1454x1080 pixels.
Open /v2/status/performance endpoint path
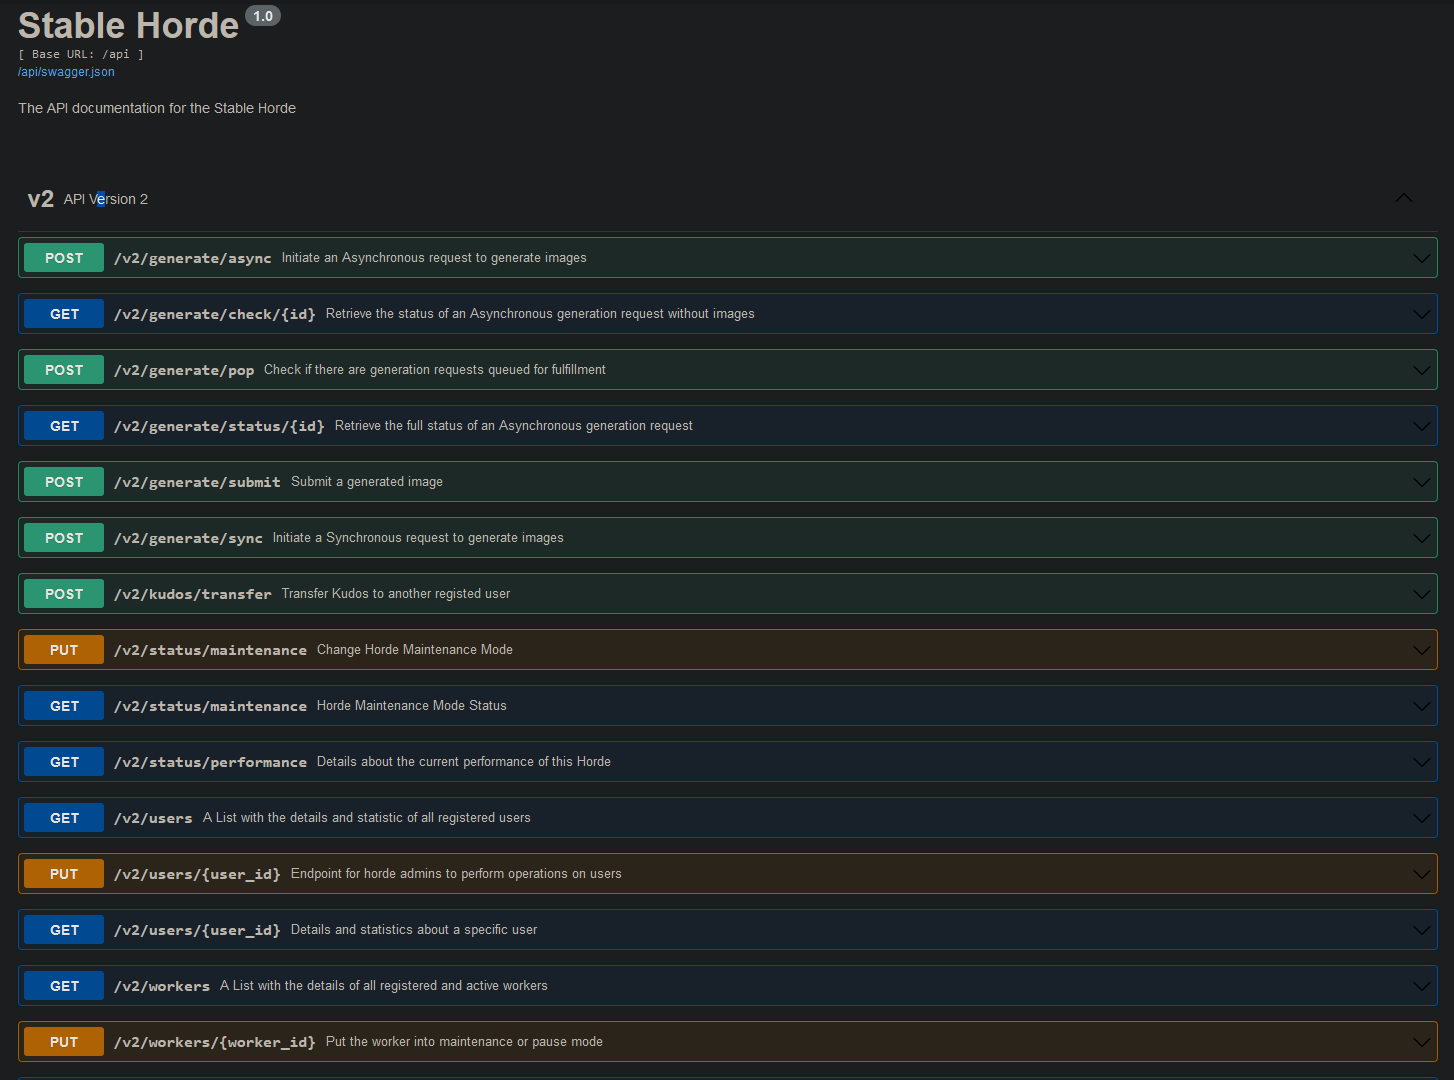pos(210,762)
